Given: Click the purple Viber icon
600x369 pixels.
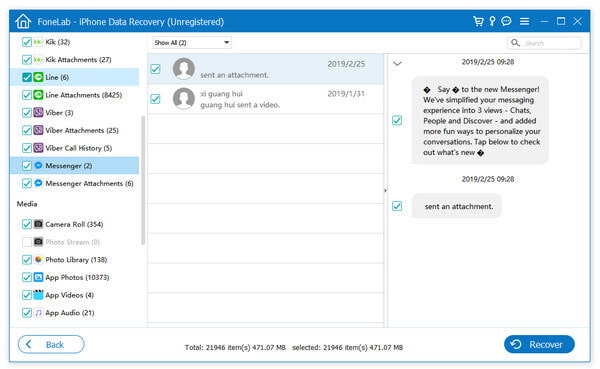Looking at the screenshot, I should click(38, 112).
